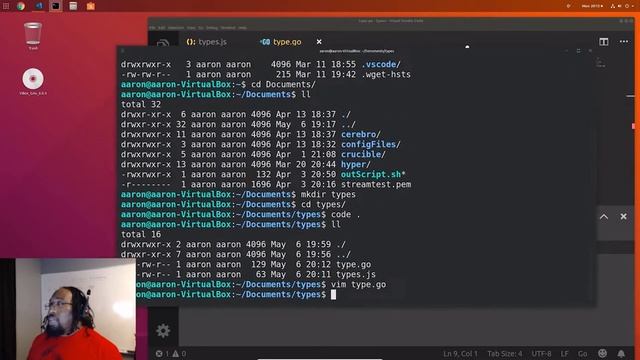Viewport: 640px width, 360px height.
Task: Select the Go language mode indicator
Action: (x=582, y=353)
